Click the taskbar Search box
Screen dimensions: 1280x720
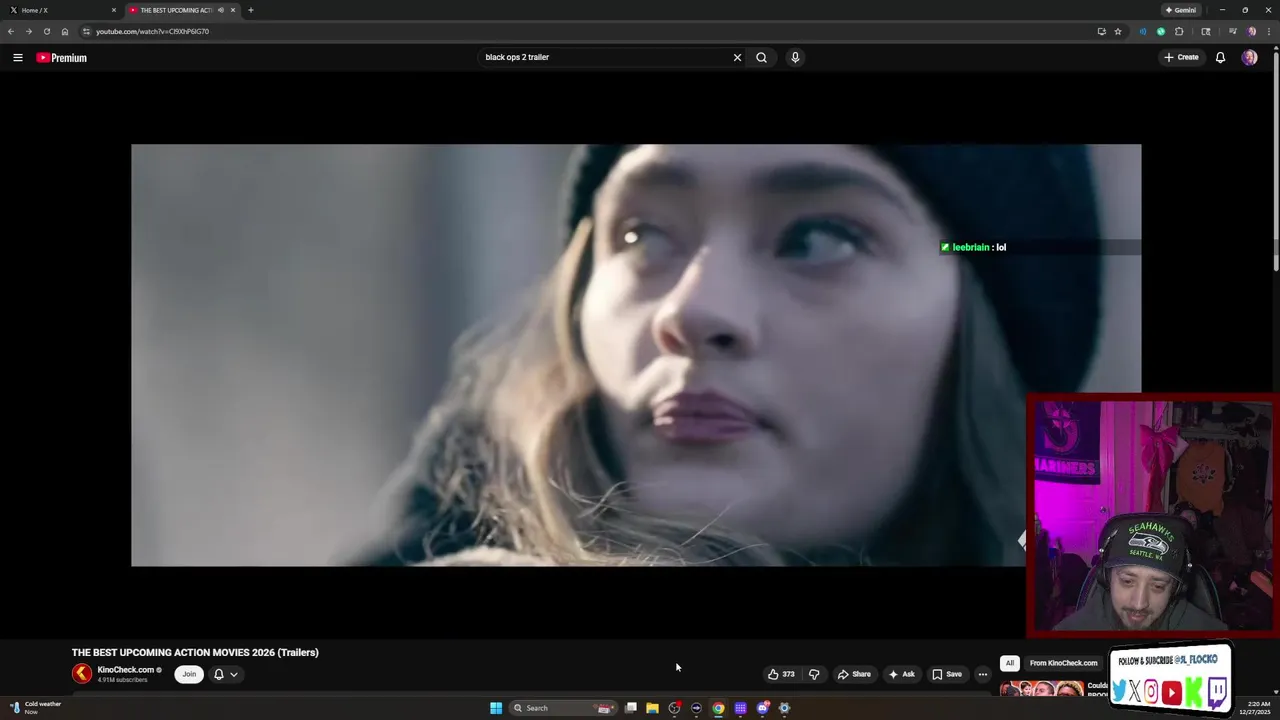tap(563, 708)
